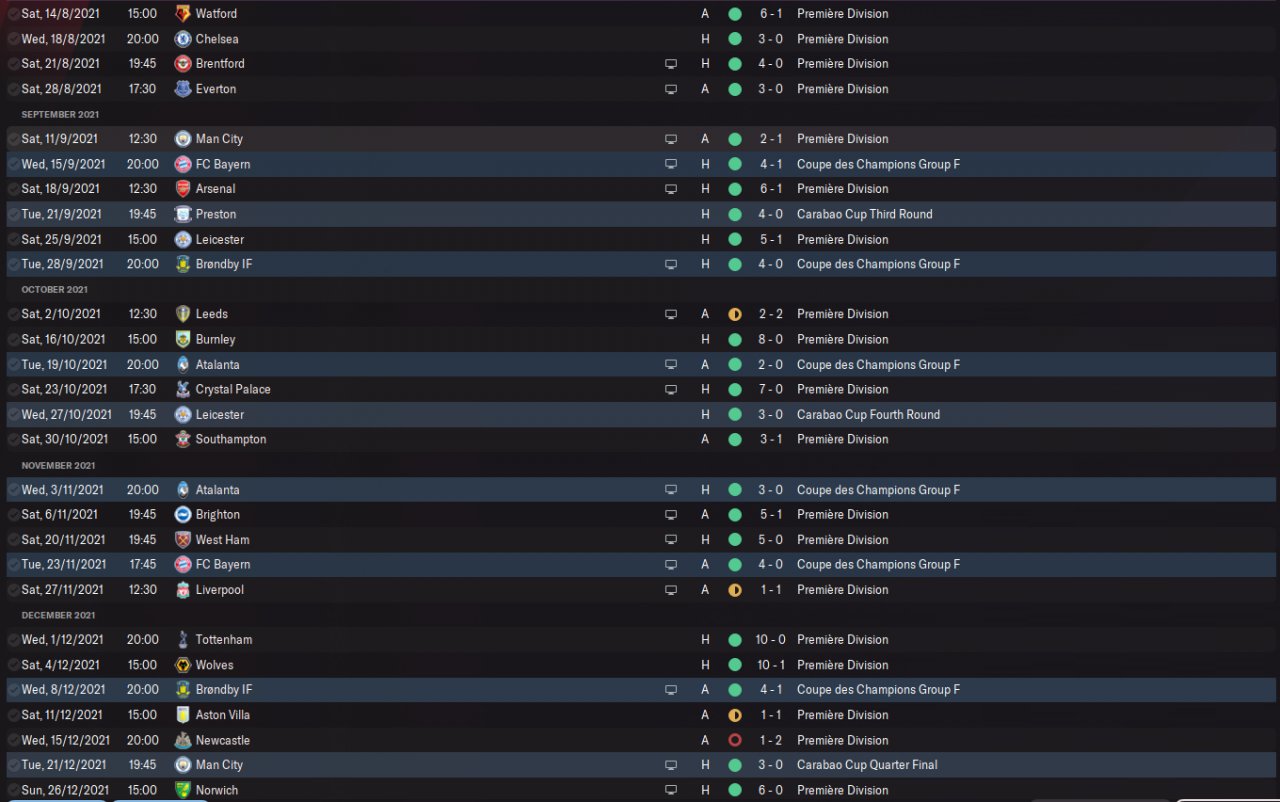Click the TV icon on the Leeds fixture

671,314
